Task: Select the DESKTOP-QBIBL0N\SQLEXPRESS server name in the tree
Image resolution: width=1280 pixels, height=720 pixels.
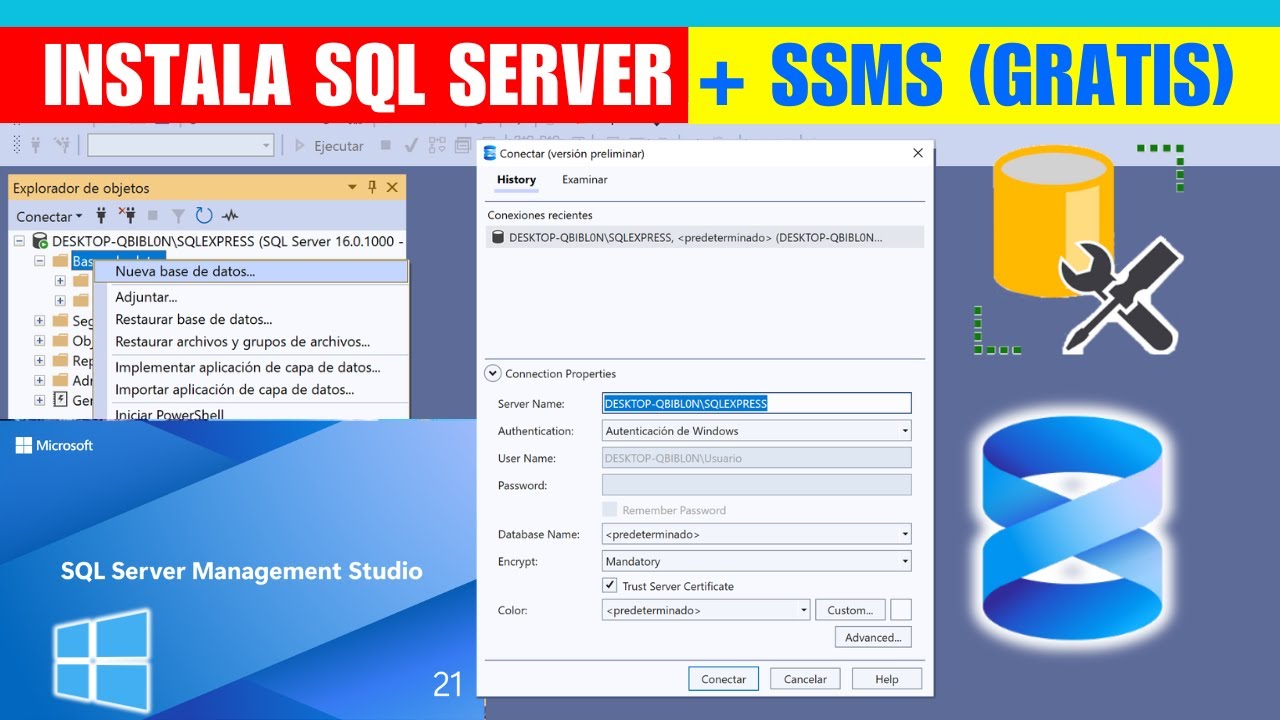Action: 228,241
